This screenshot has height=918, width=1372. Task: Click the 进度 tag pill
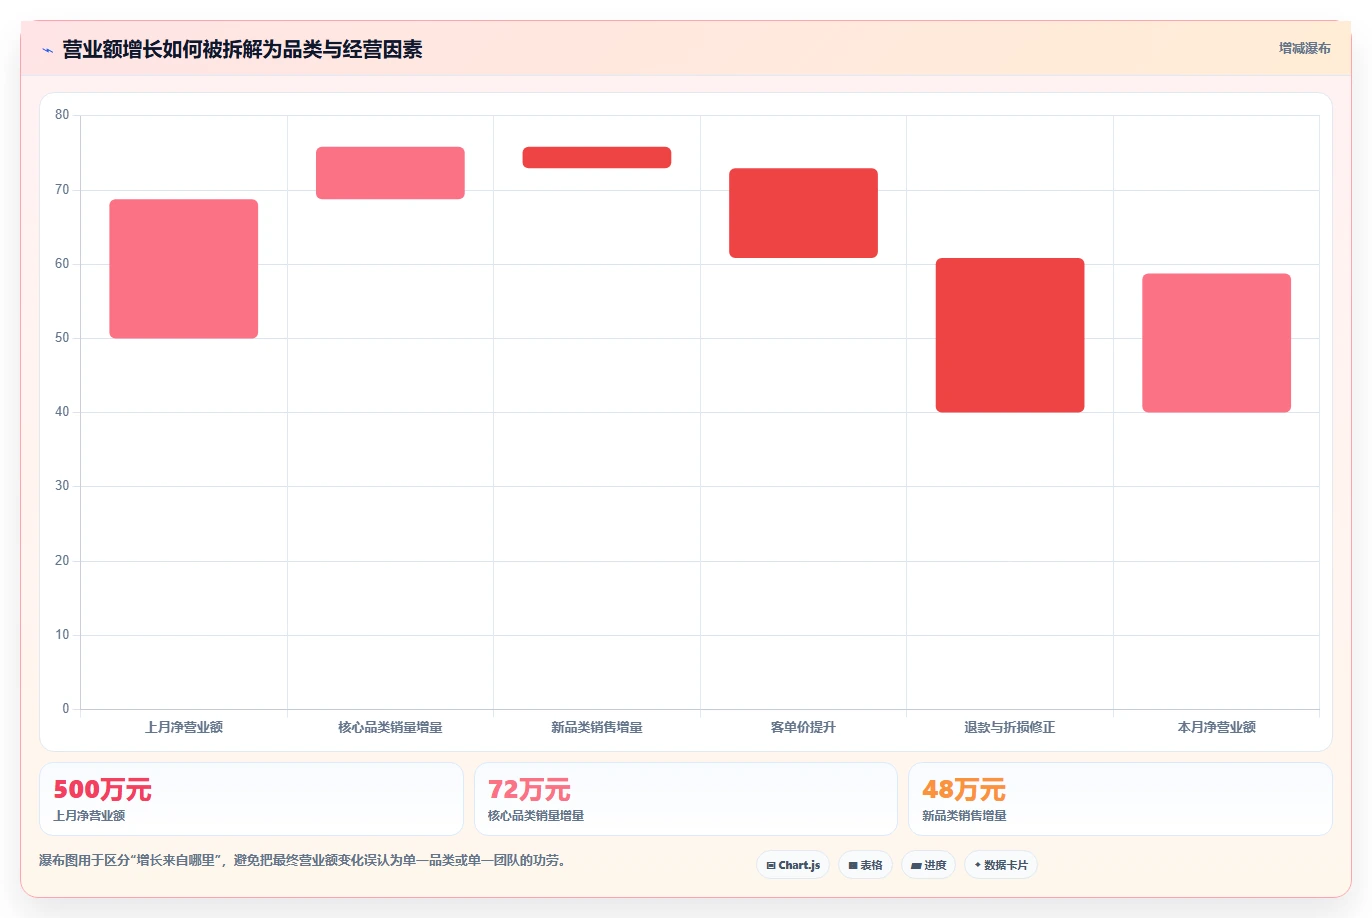tap(929, 865)
